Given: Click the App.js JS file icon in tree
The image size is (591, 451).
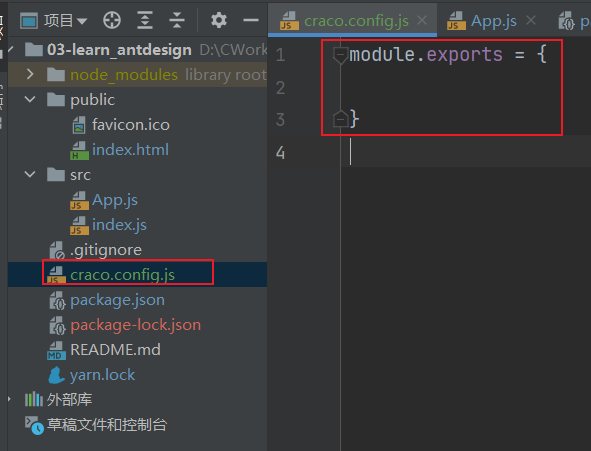Looking at the screenshot, I should [79, 200].
